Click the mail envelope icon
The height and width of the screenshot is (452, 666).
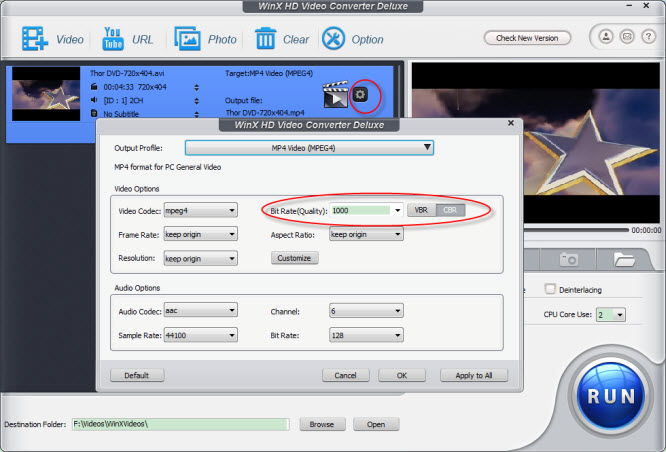627,37
